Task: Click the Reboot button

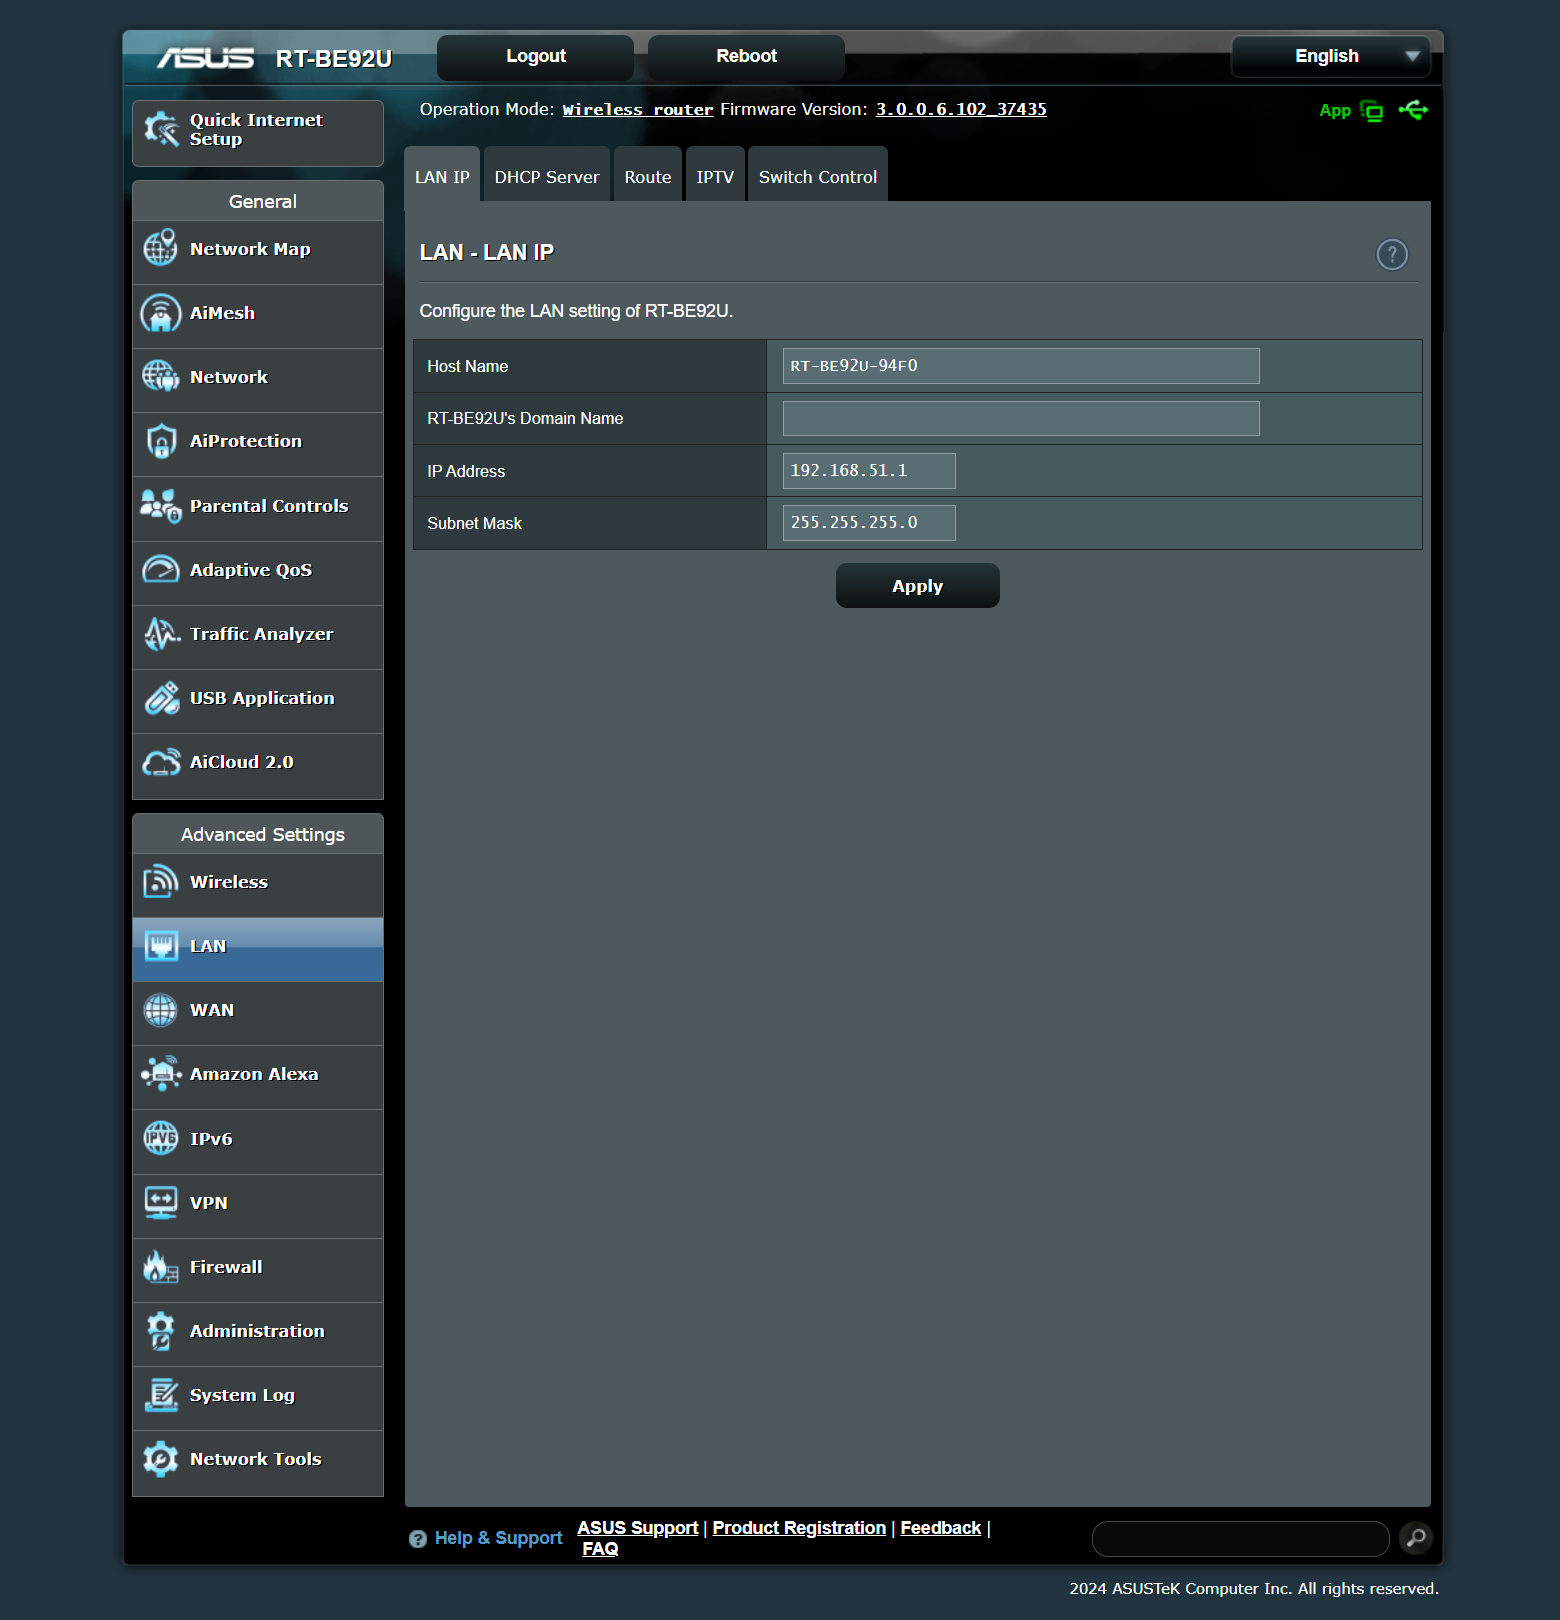Action: click(x=747, y=57)
